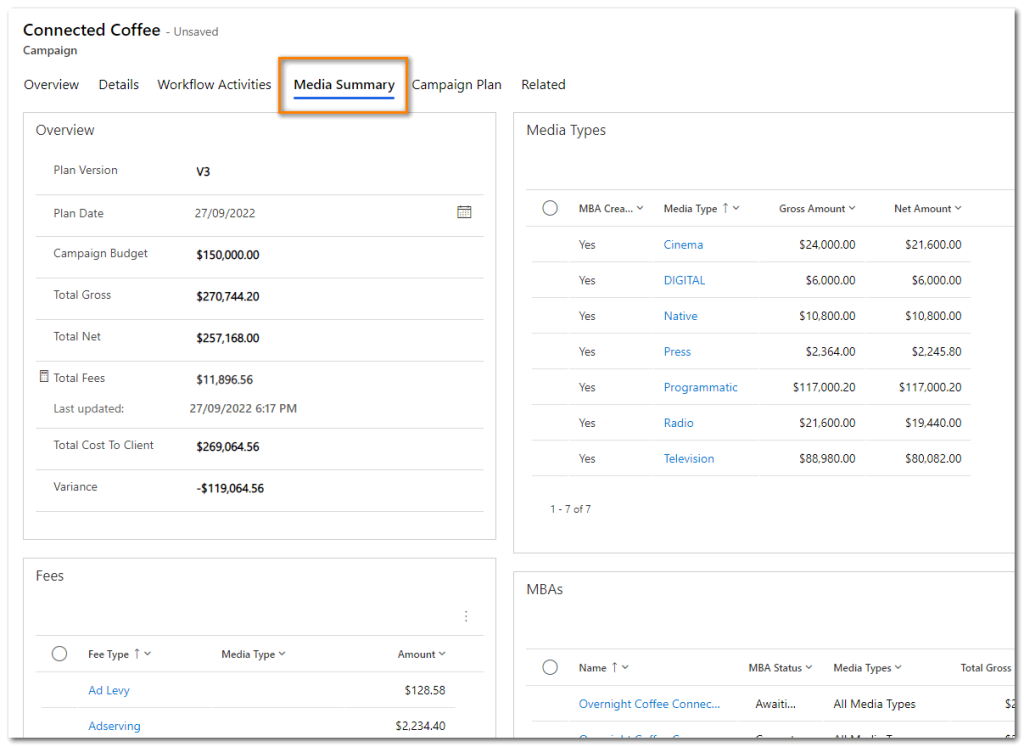Image resolution: width=1024 pixels, height=747 pixels.
Task: Open the Plan Date calendar picker
Action: (464, 212)
